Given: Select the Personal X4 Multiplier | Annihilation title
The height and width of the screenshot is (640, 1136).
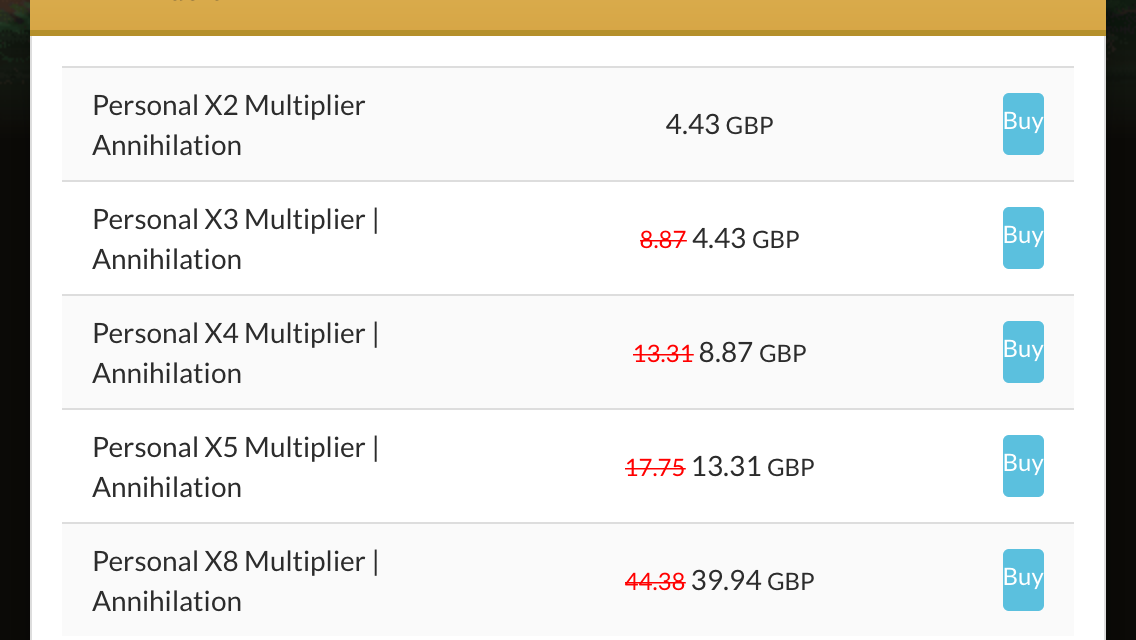Looking at the screenshot, I should (235, 353).
